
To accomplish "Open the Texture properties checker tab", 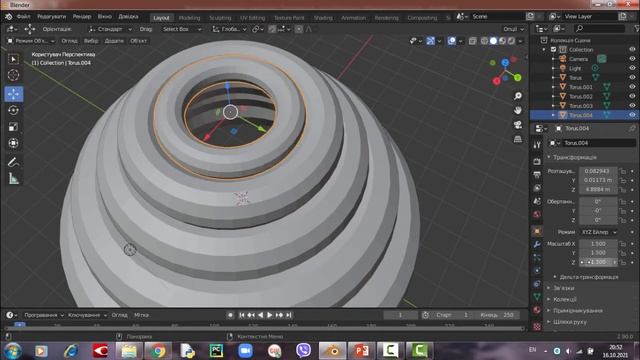I will click(537, 327).
